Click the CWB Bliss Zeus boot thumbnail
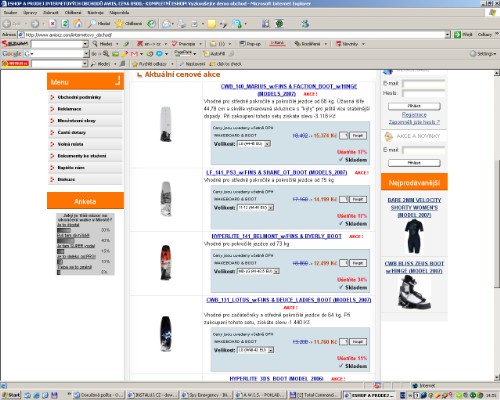Image resolution: width=500 pixels, height=400 pixels. point(414,292)
